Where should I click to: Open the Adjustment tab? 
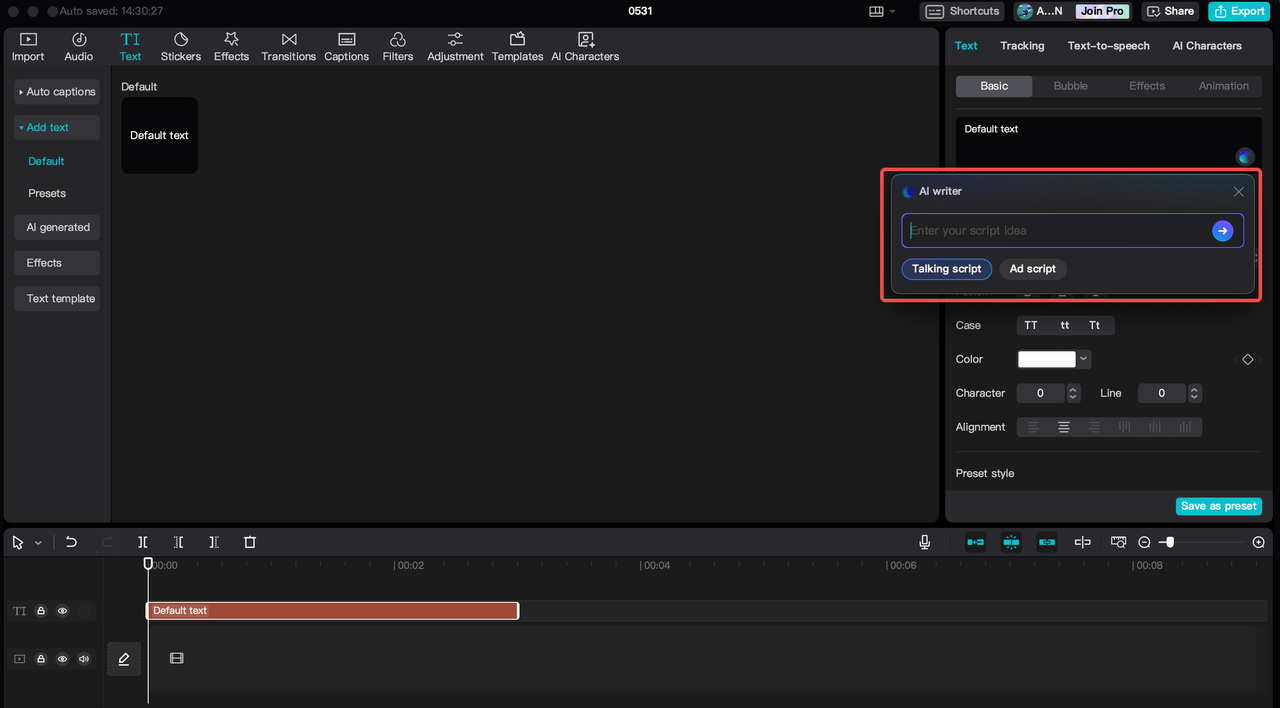tap(455, 46)
